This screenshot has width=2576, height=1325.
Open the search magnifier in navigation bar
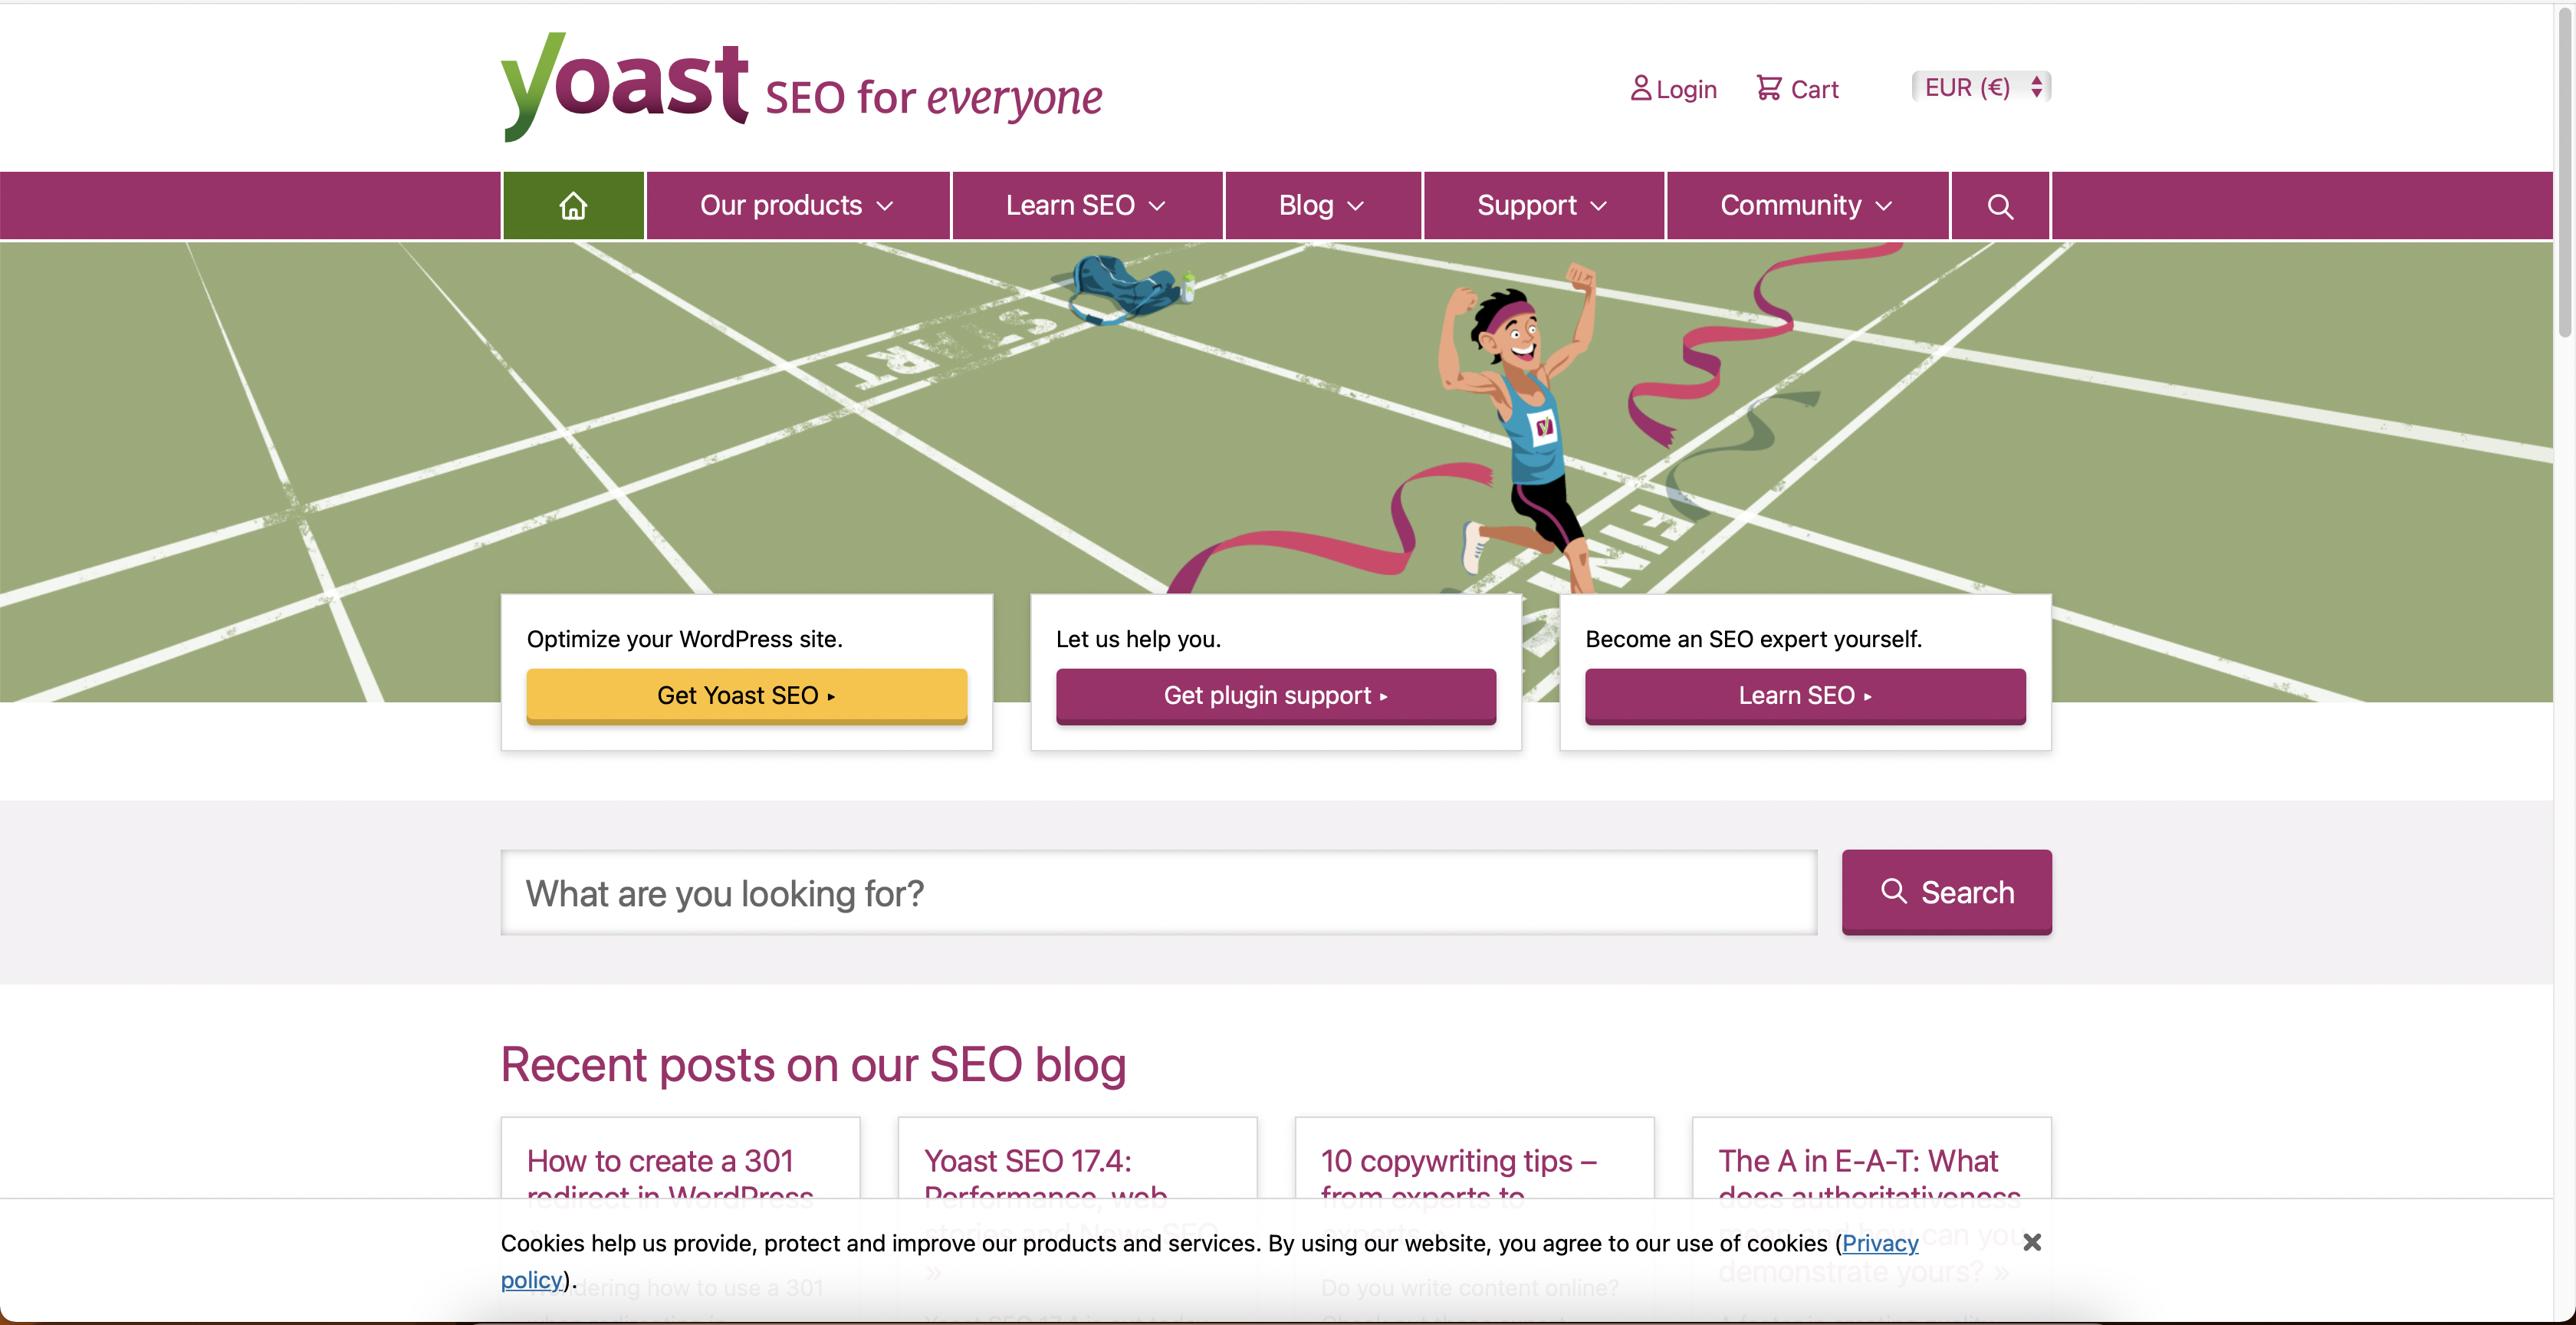click(2000, 206)
